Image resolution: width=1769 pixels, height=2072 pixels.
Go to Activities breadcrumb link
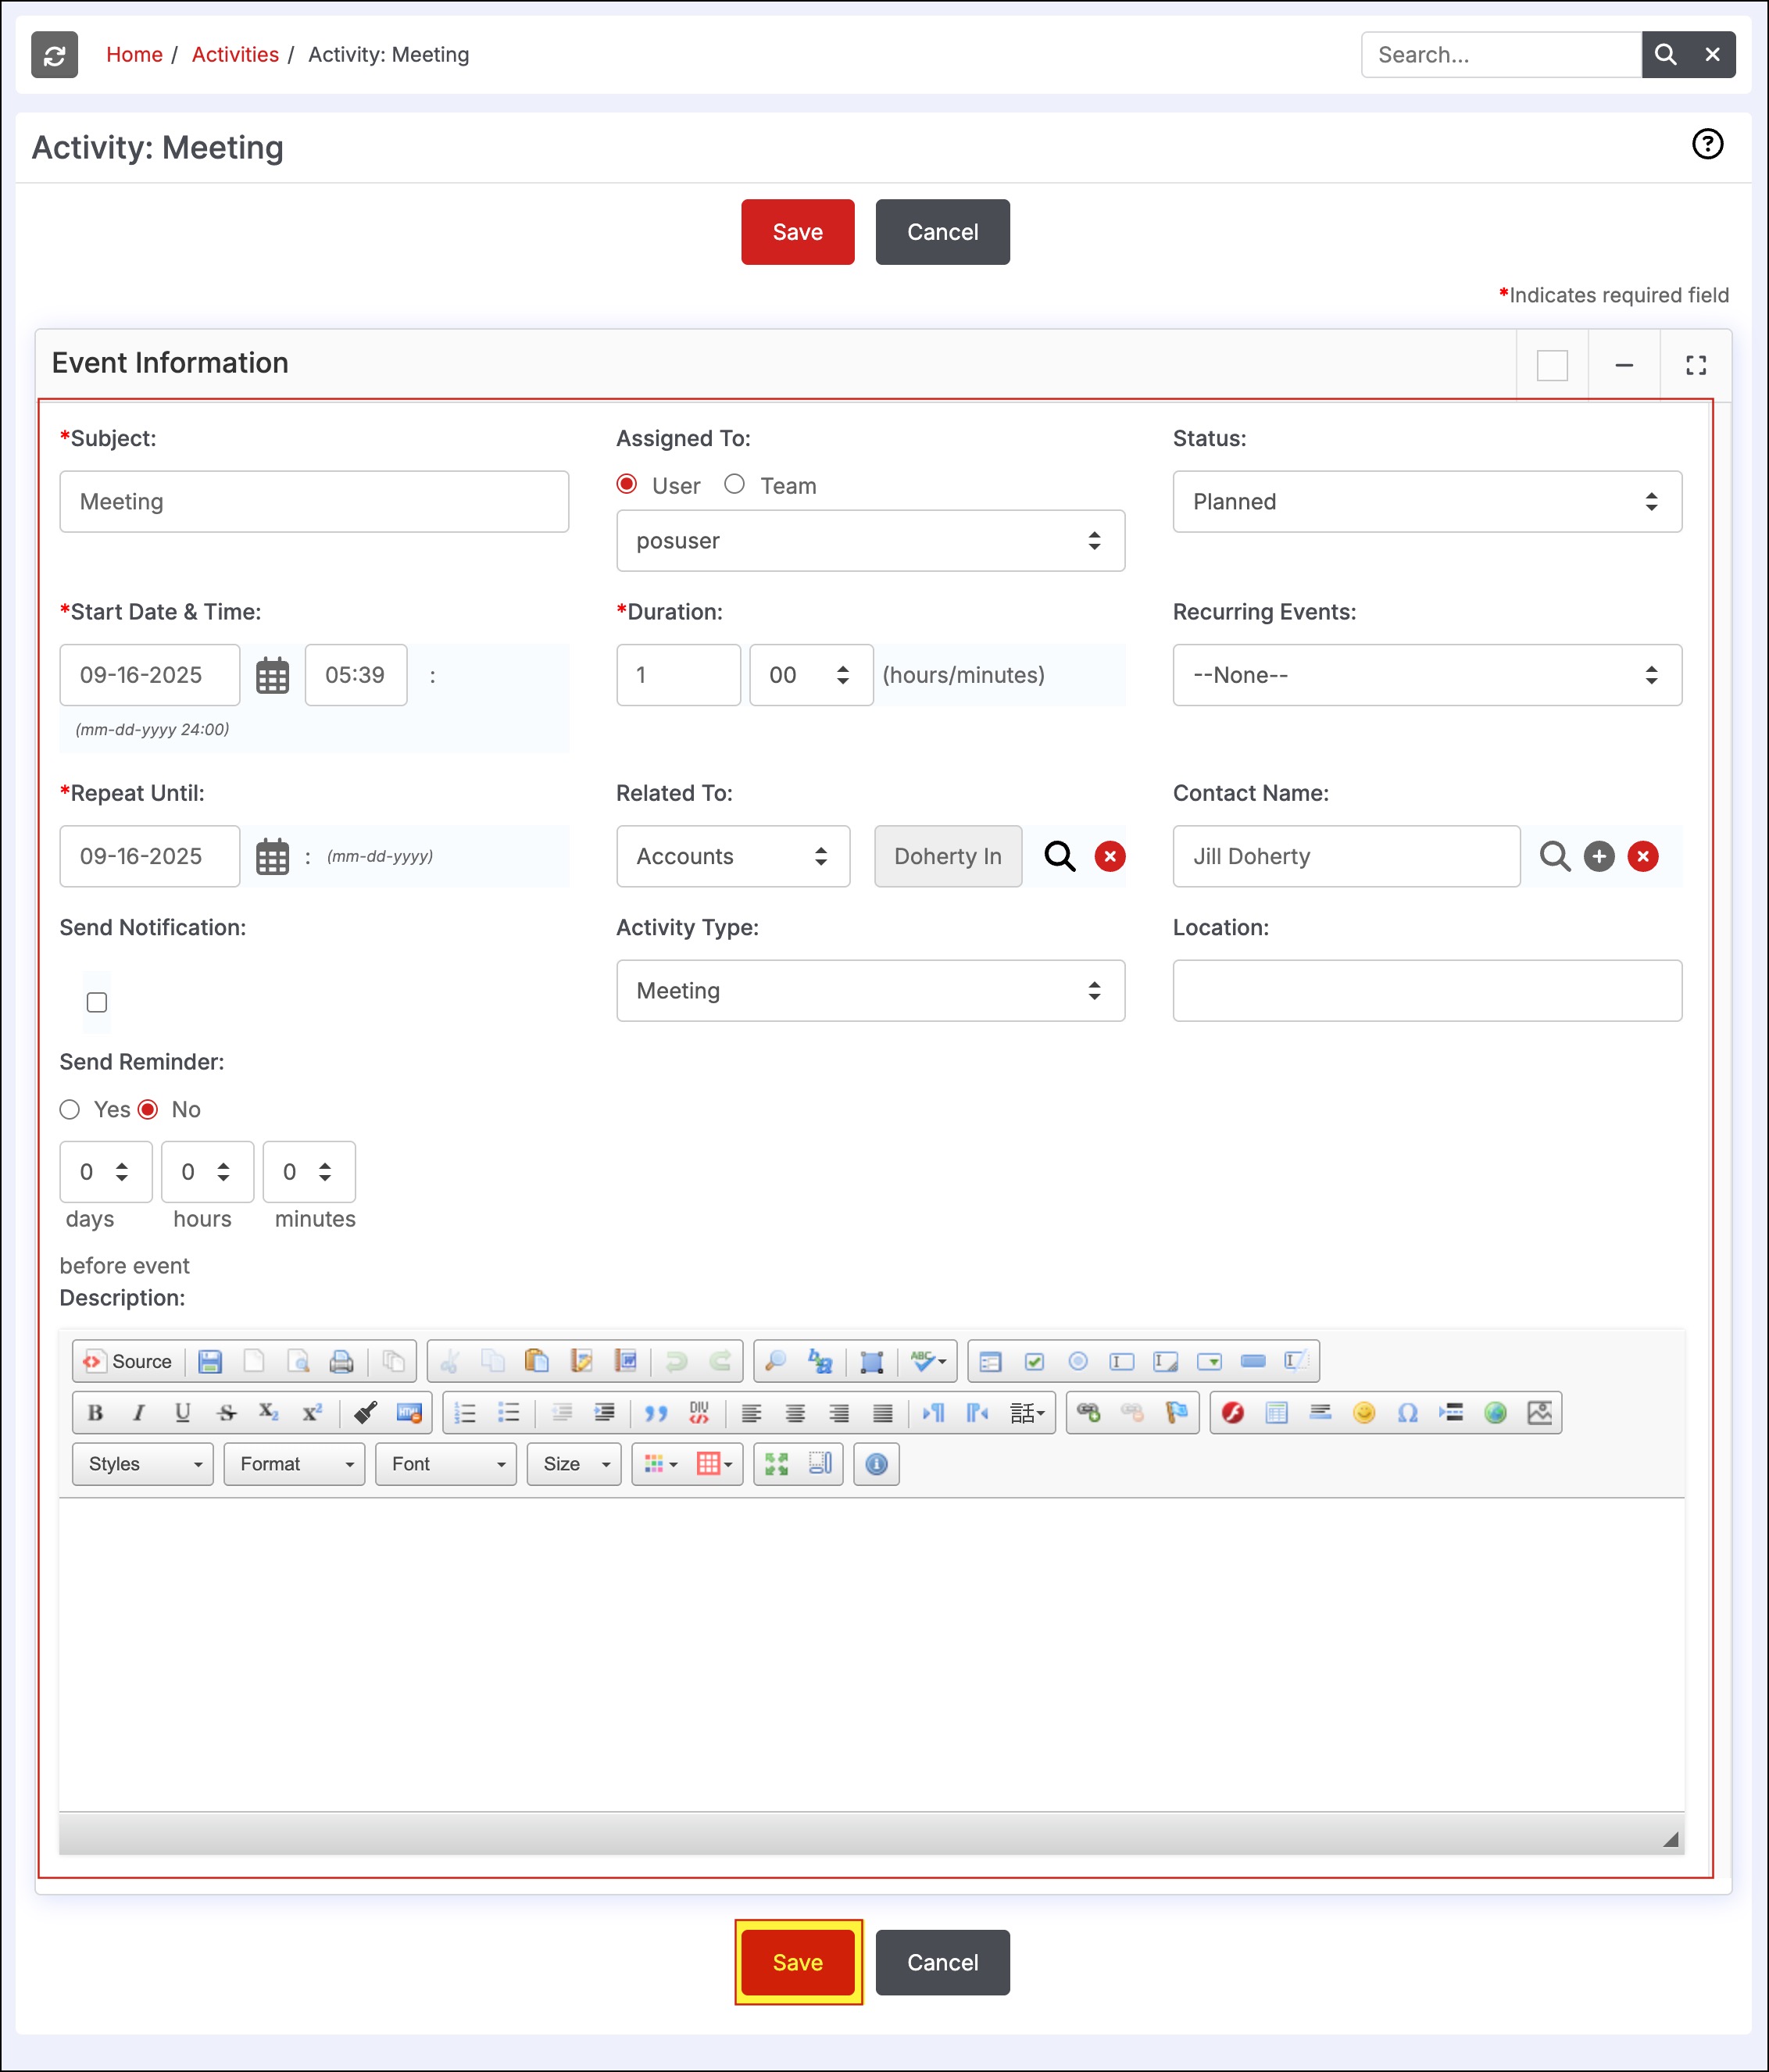click(235, 55)
